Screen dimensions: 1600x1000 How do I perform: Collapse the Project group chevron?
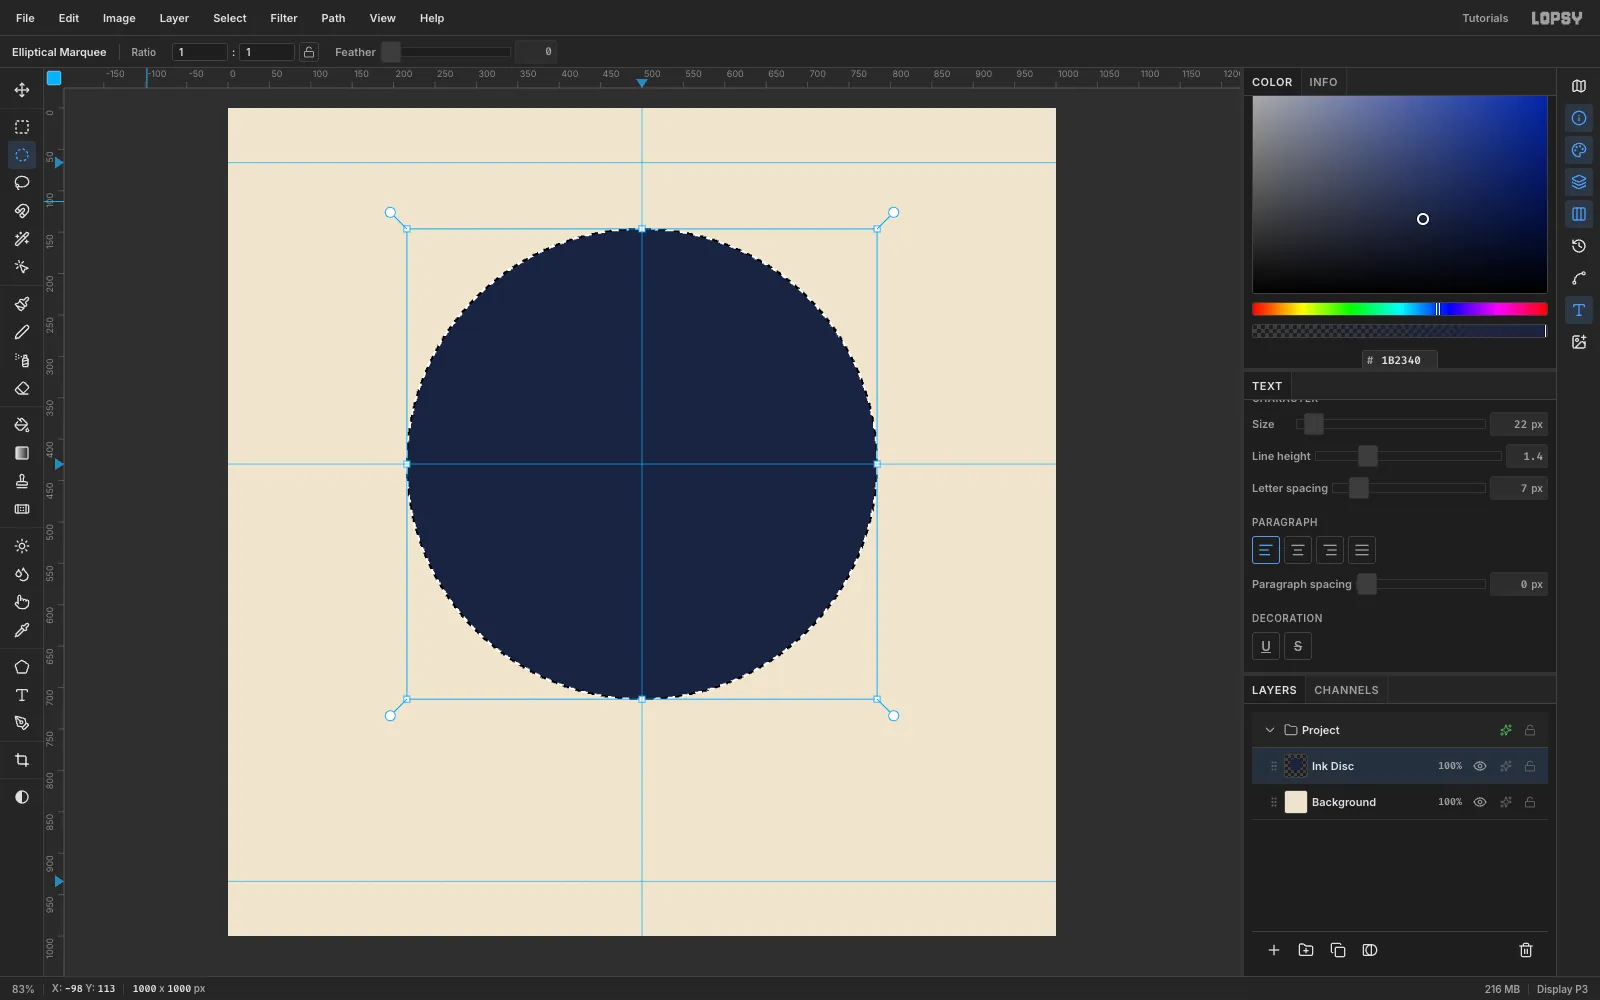click(x=1270, y=730)
